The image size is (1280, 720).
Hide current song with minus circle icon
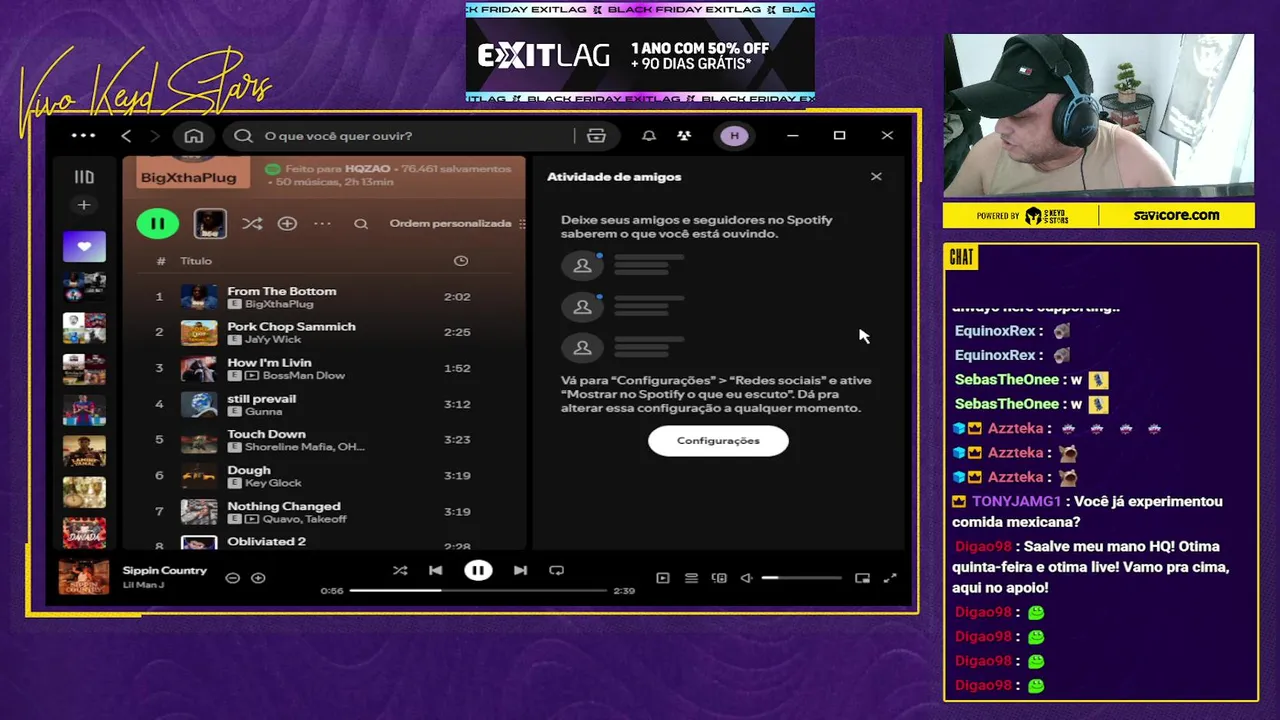(x=232, y=578)
